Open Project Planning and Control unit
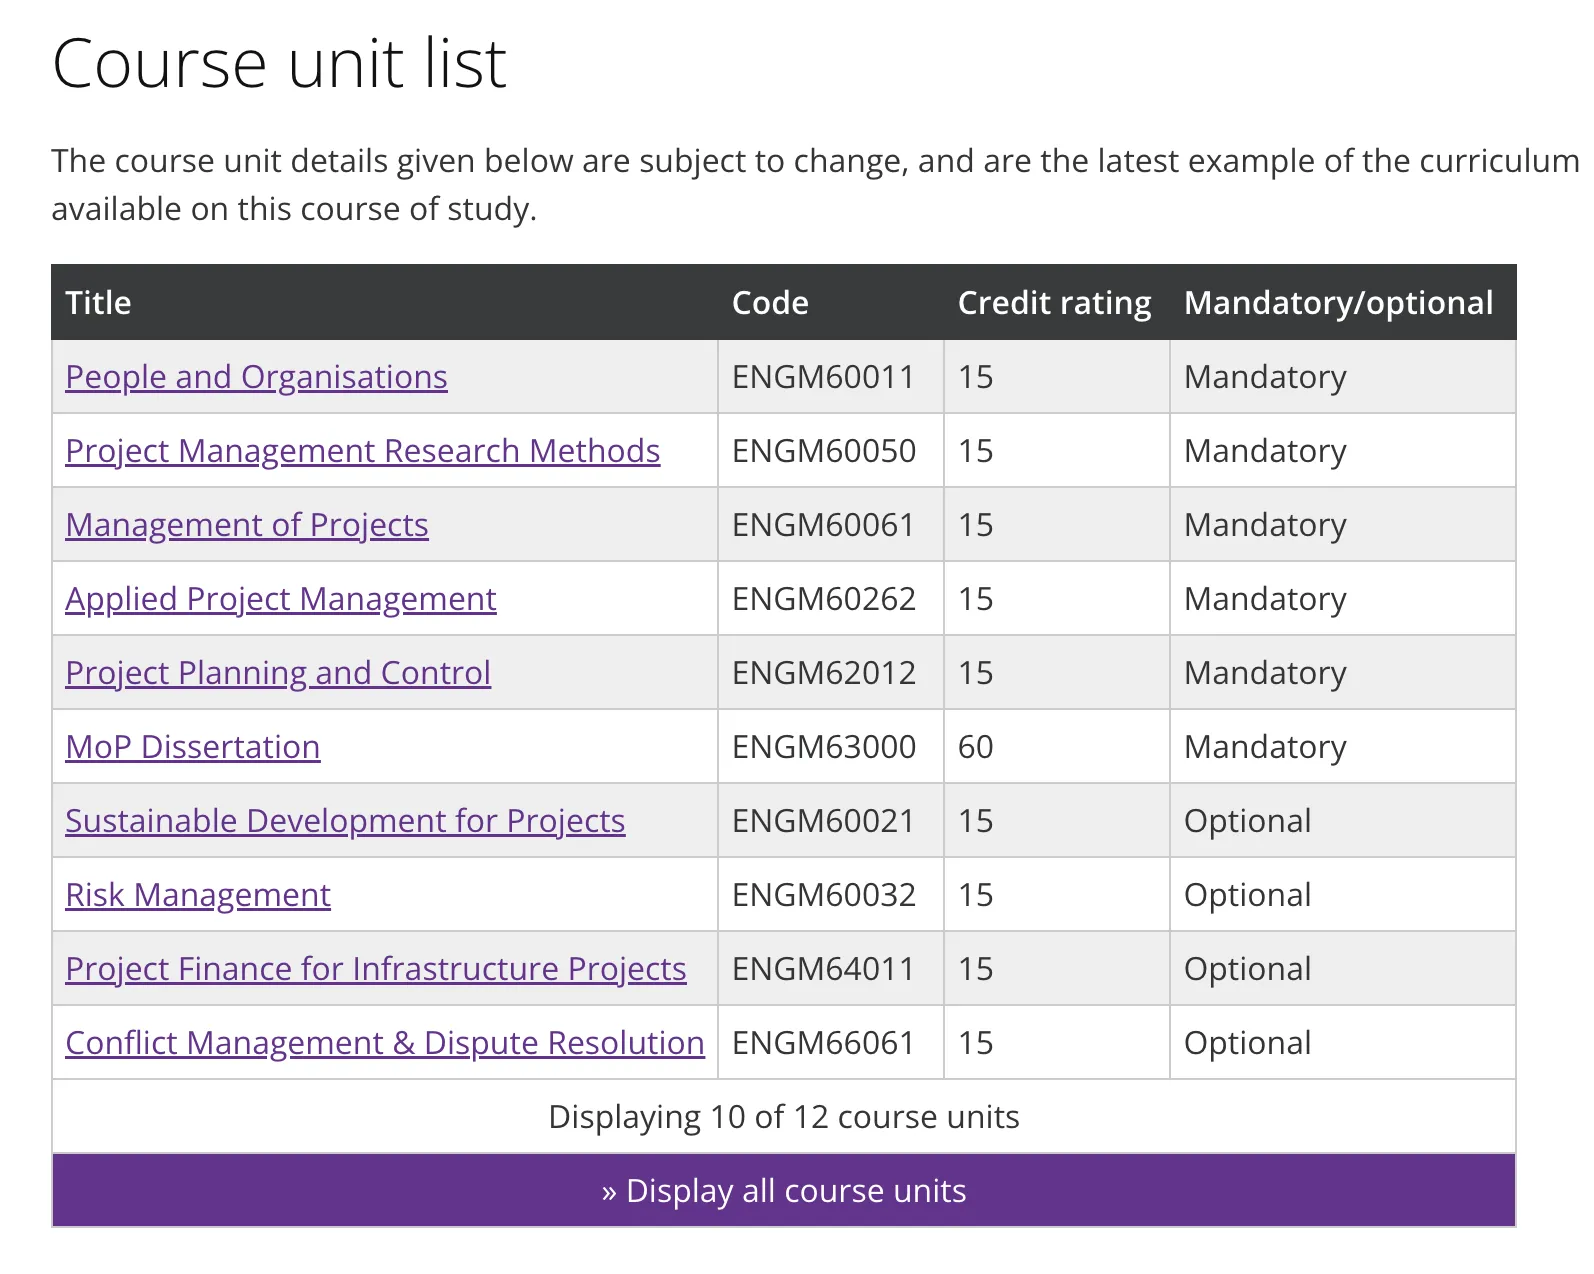The width and height of the screenshot is (1594, 1274). (x=278, y=673)
